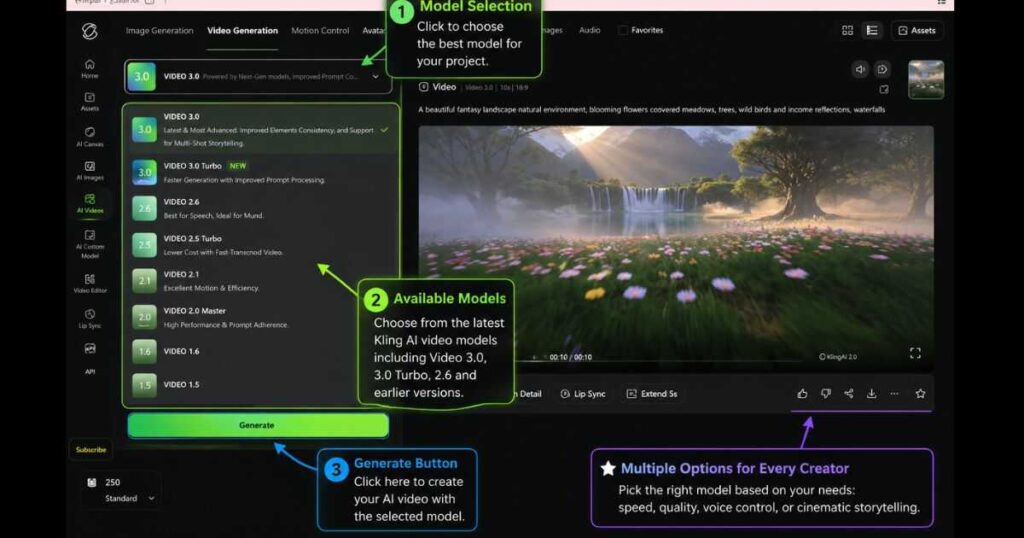The image size is (1024, 538).
Task: Click the circular play-bubble icon above the video
Action: (x=882, y=69)
